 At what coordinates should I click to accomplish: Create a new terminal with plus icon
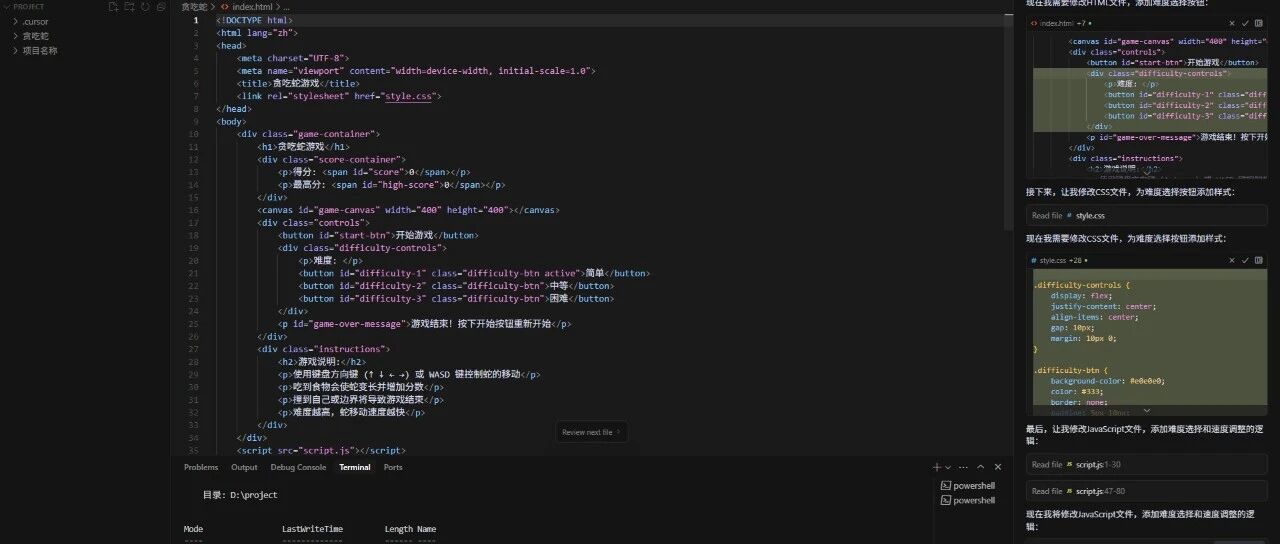[x=937, y=467]
